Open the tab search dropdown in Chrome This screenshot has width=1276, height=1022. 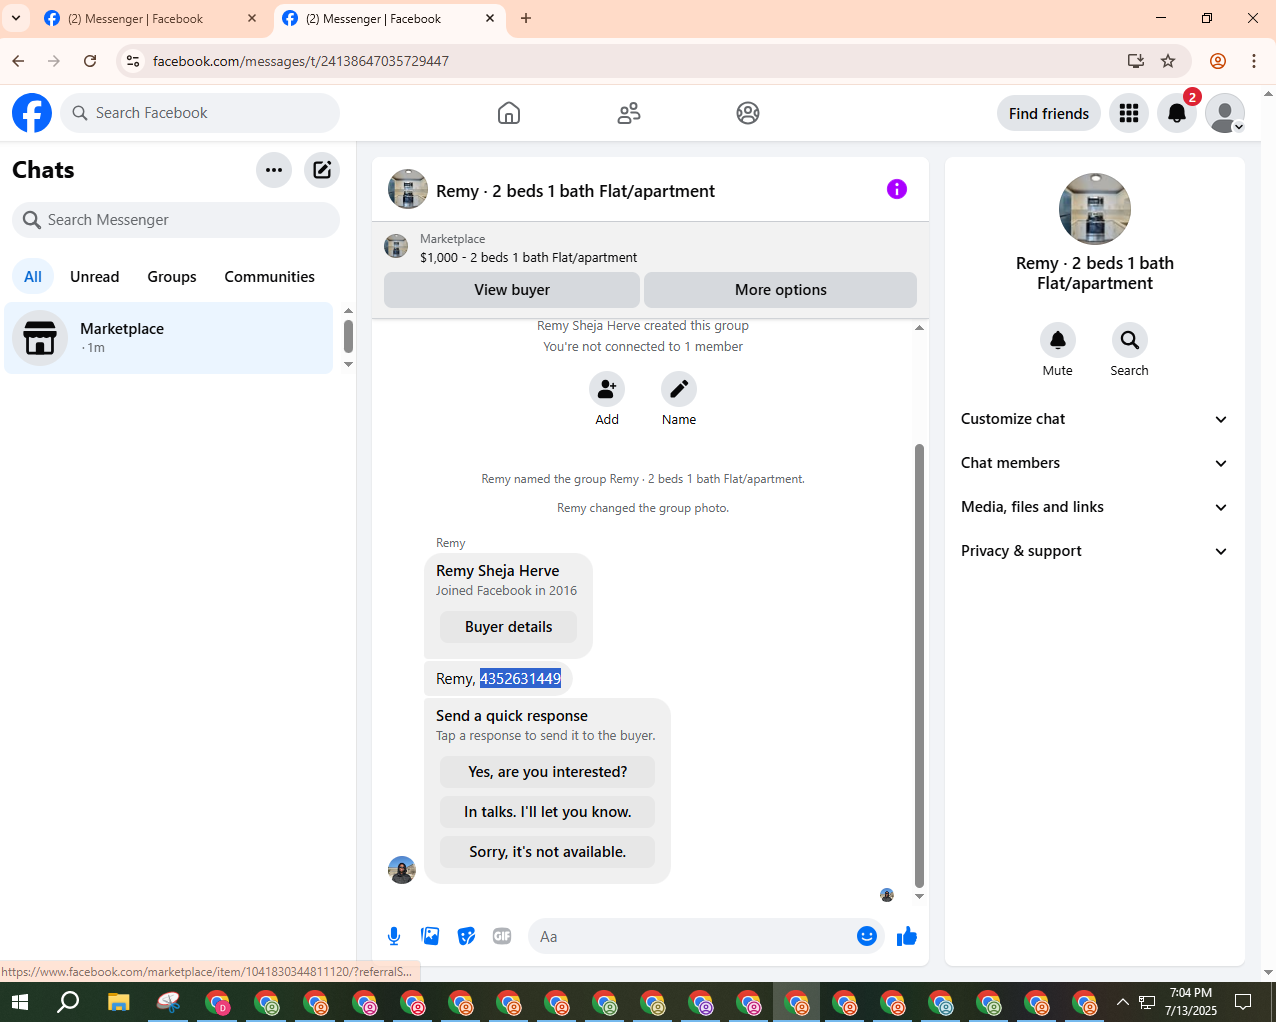click(16, 18)
